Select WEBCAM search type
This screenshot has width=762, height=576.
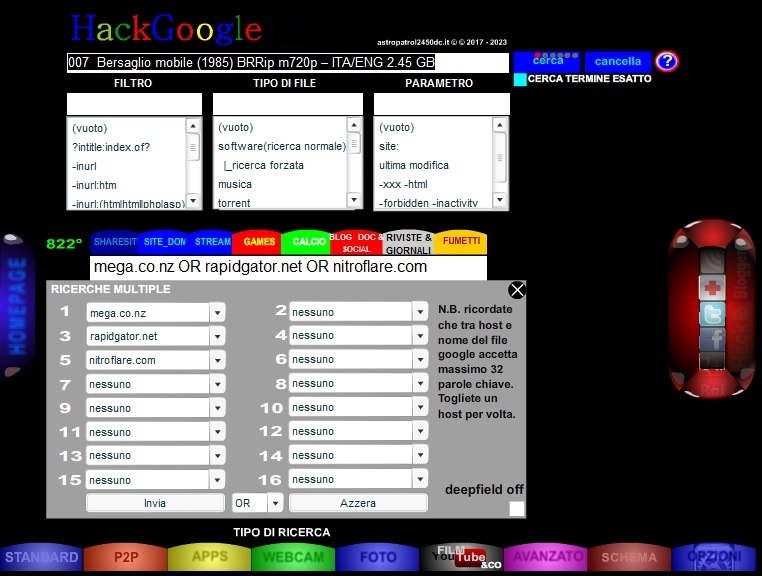point(294,557)
